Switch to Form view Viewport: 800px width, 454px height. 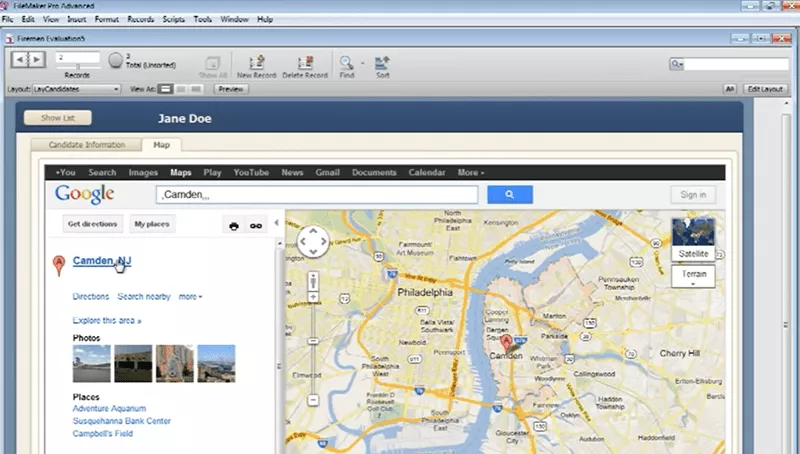click(x=165, y=89)
